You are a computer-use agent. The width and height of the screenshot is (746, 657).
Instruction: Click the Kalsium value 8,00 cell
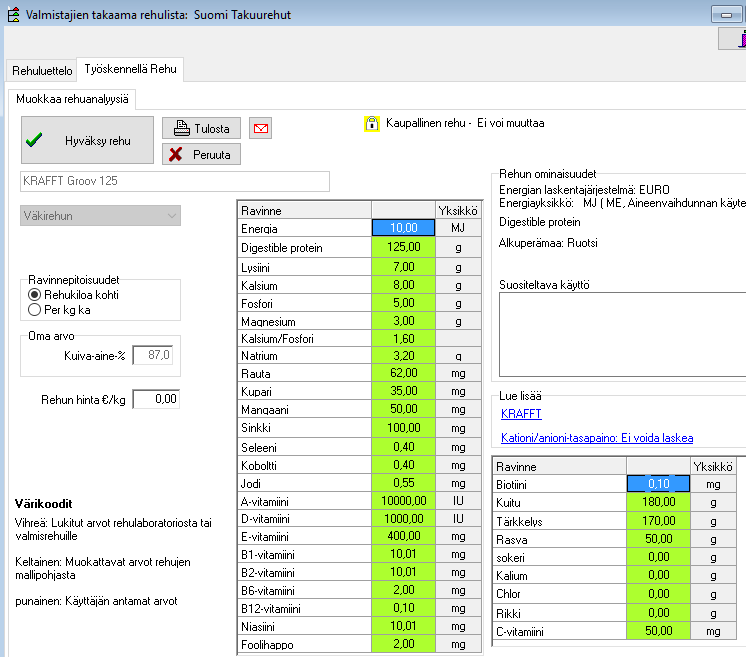(403, 285)
